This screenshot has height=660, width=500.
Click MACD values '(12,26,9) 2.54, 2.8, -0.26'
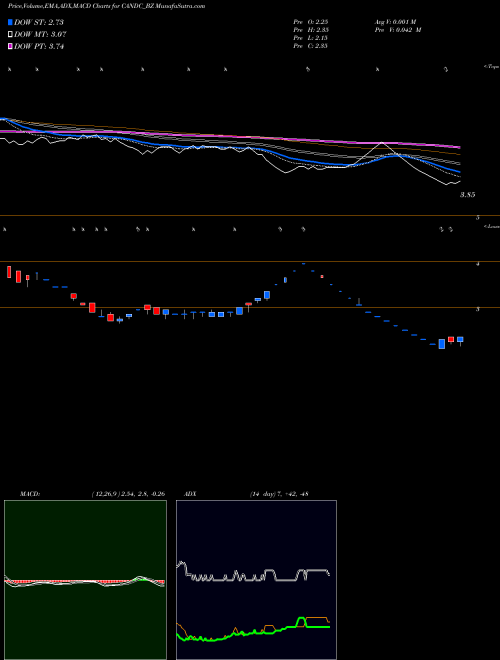coord(128,494)
